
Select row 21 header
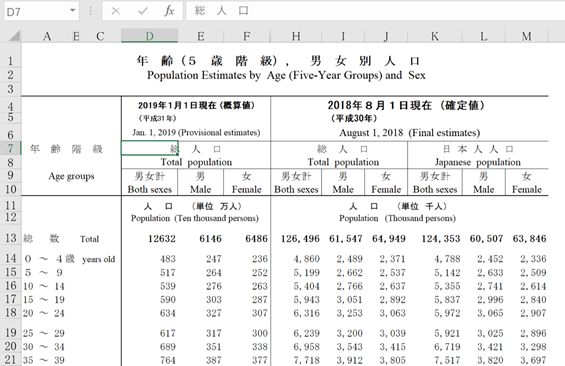[x=10, y=360]
